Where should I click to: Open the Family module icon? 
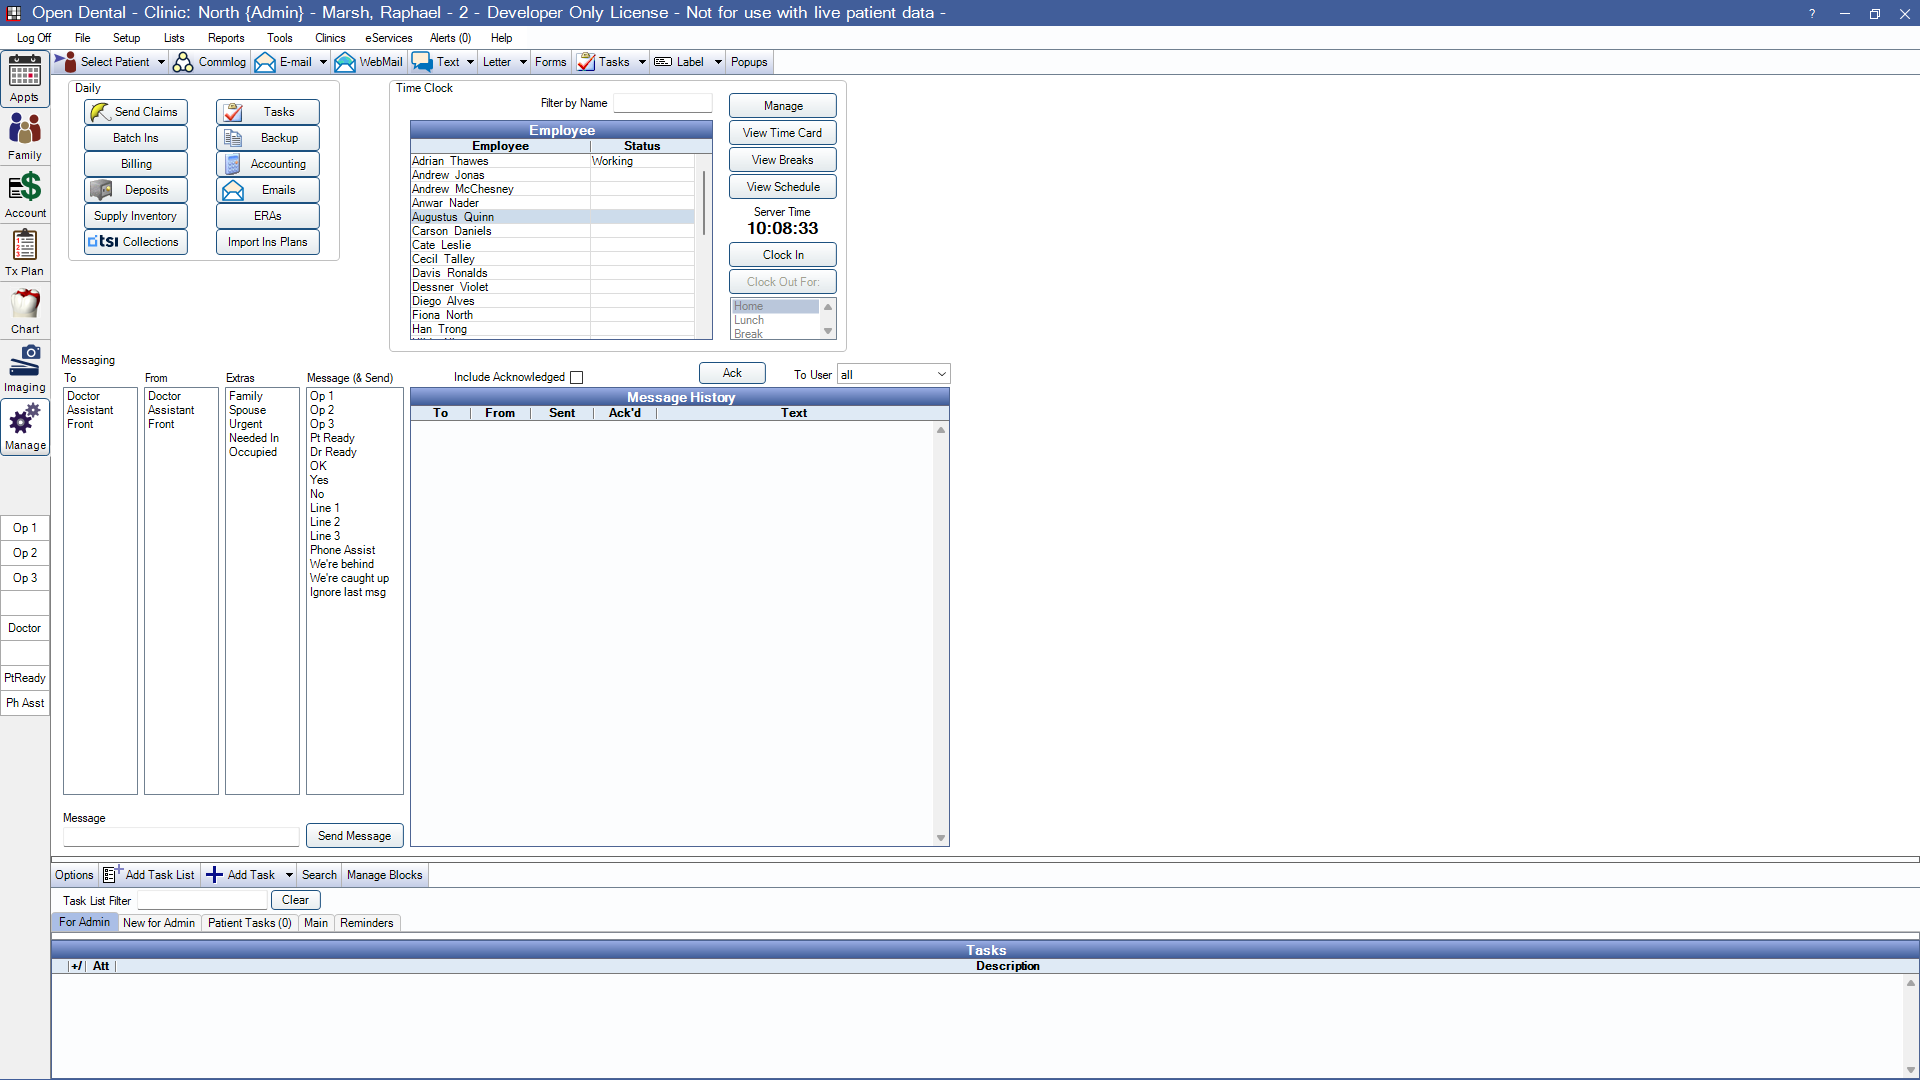pyautogui.click(x=25, y=135)
